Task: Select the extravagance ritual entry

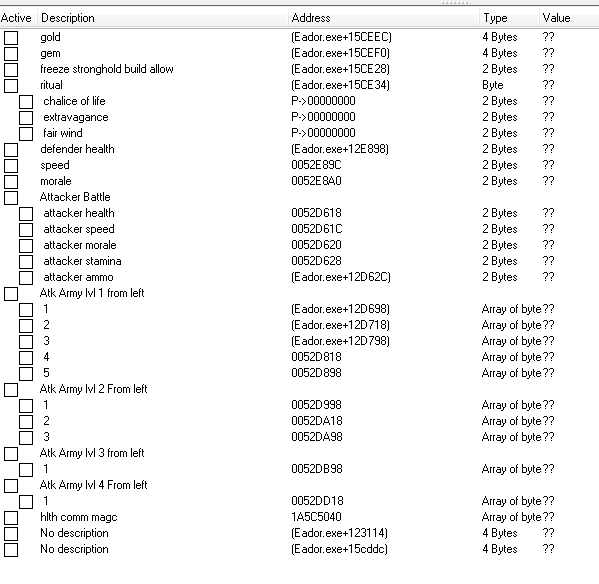Action: coord(76,117)
